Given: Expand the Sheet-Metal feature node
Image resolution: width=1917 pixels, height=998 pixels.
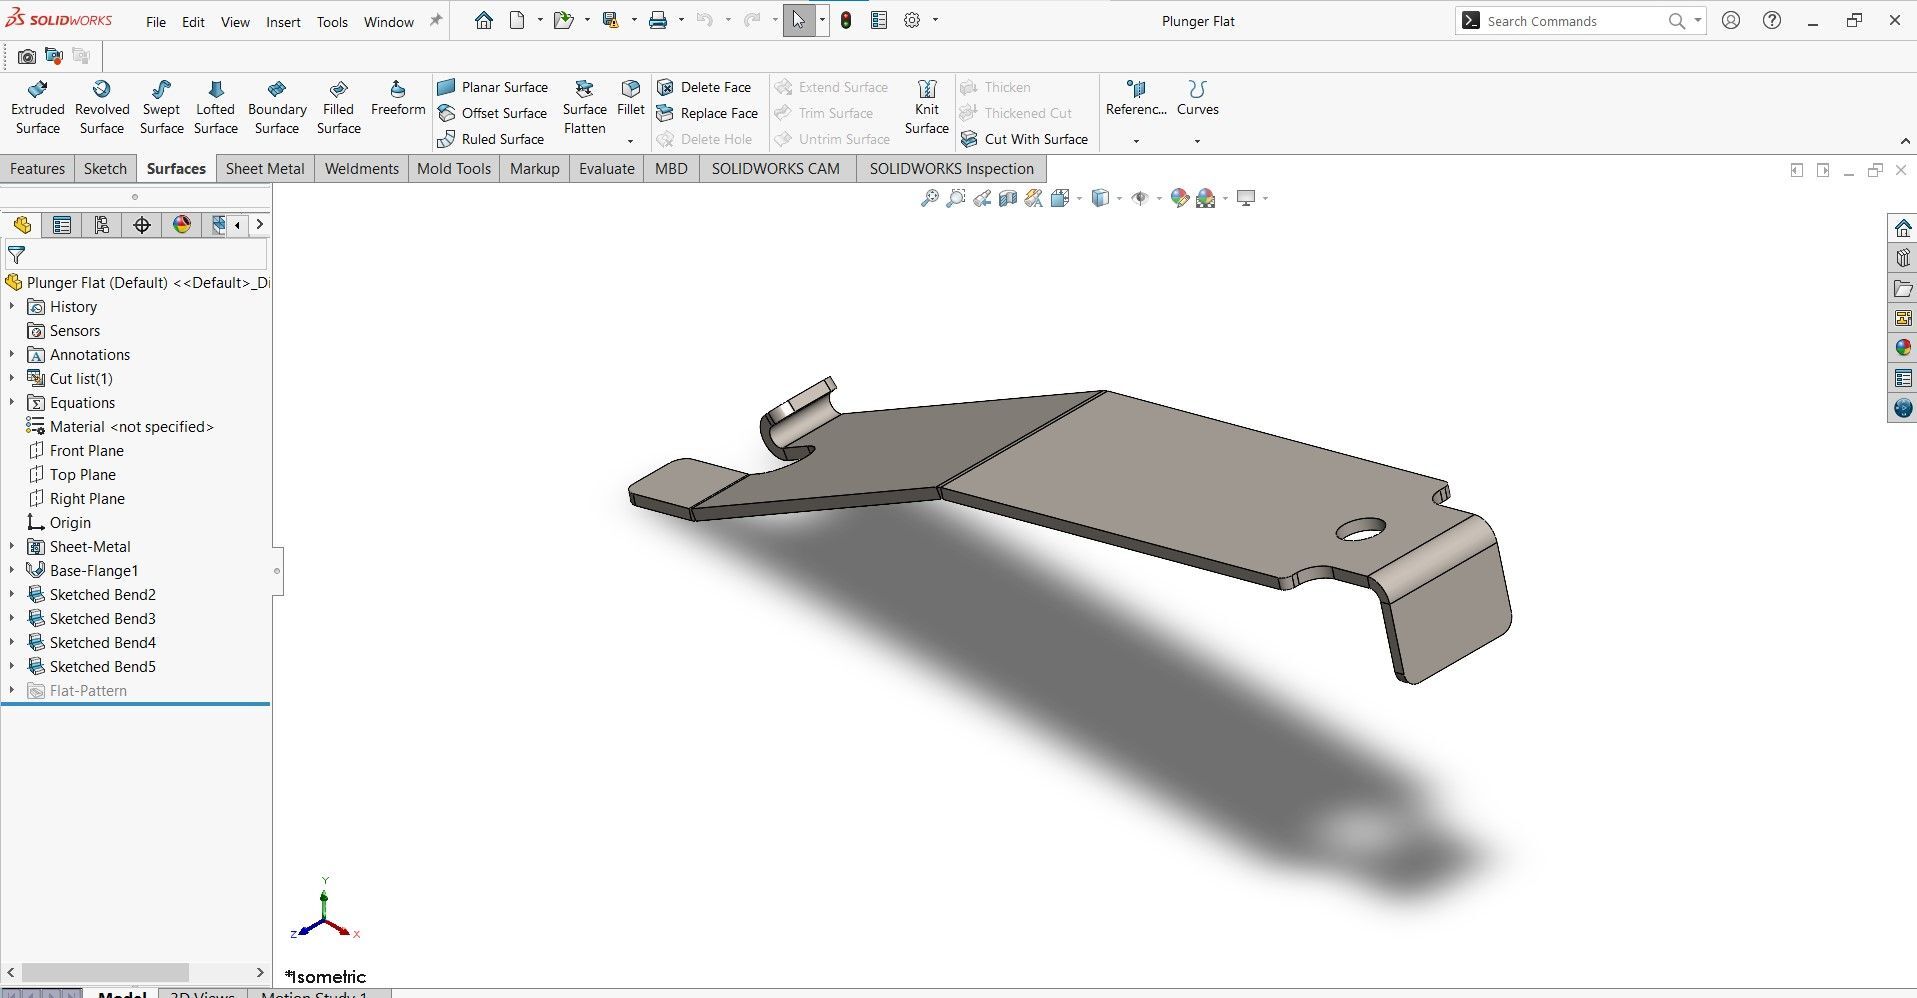Looking at the screenshot, I should tap(12, 546).
